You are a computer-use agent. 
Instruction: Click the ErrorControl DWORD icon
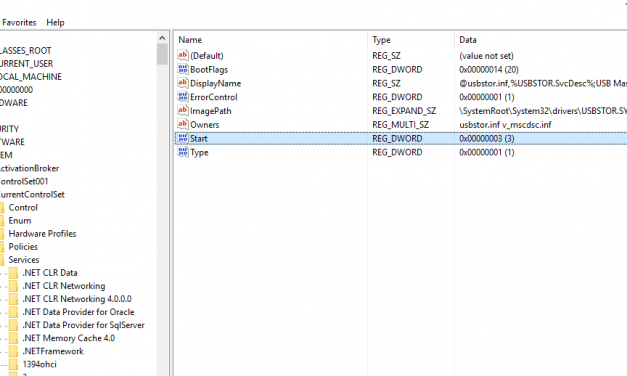pos(183,97)
